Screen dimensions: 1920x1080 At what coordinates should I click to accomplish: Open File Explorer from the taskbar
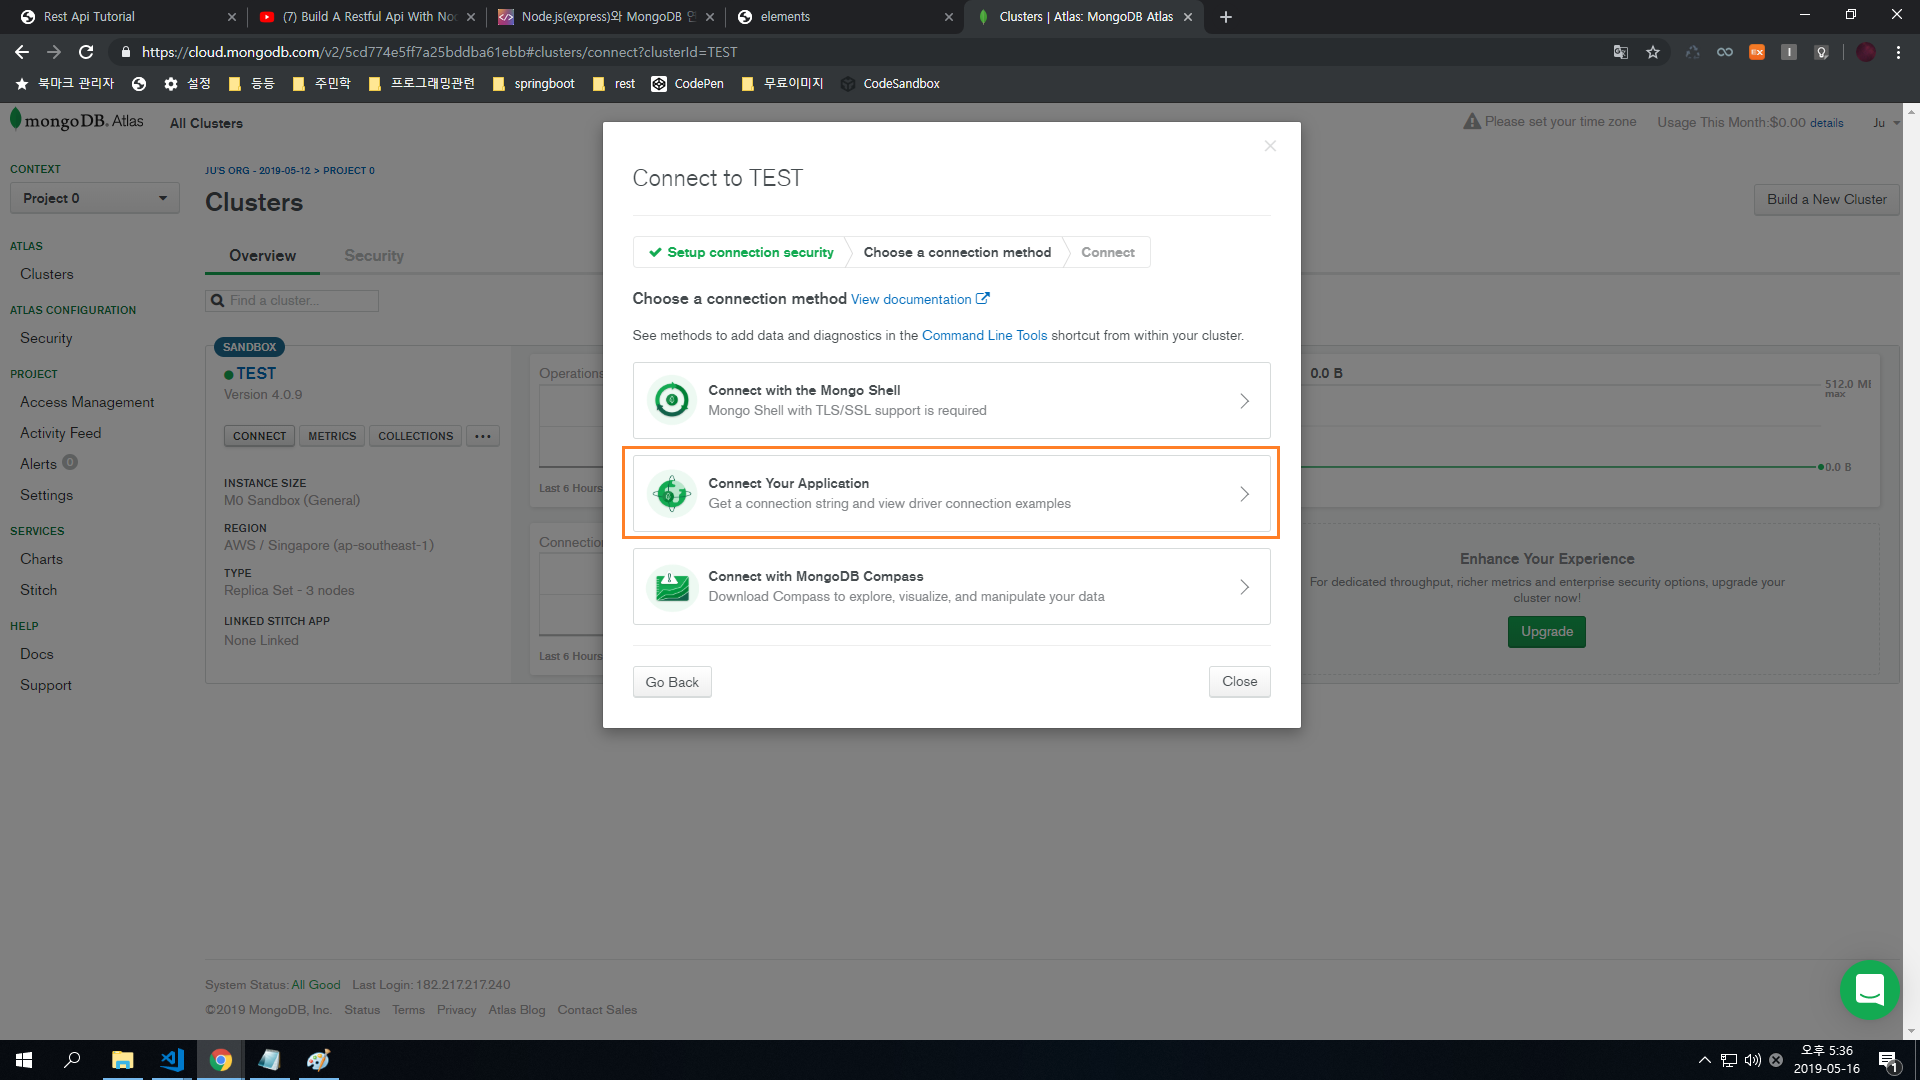coord(122,1060)
